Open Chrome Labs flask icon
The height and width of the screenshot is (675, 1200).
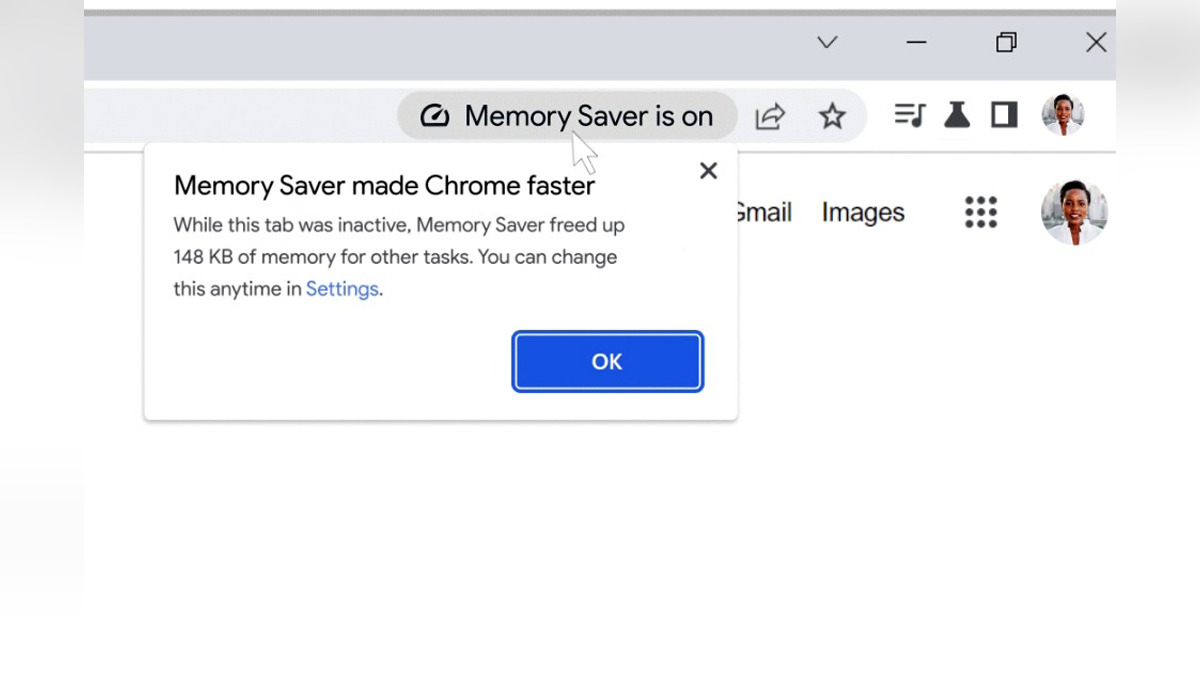(x=957, y=115)
